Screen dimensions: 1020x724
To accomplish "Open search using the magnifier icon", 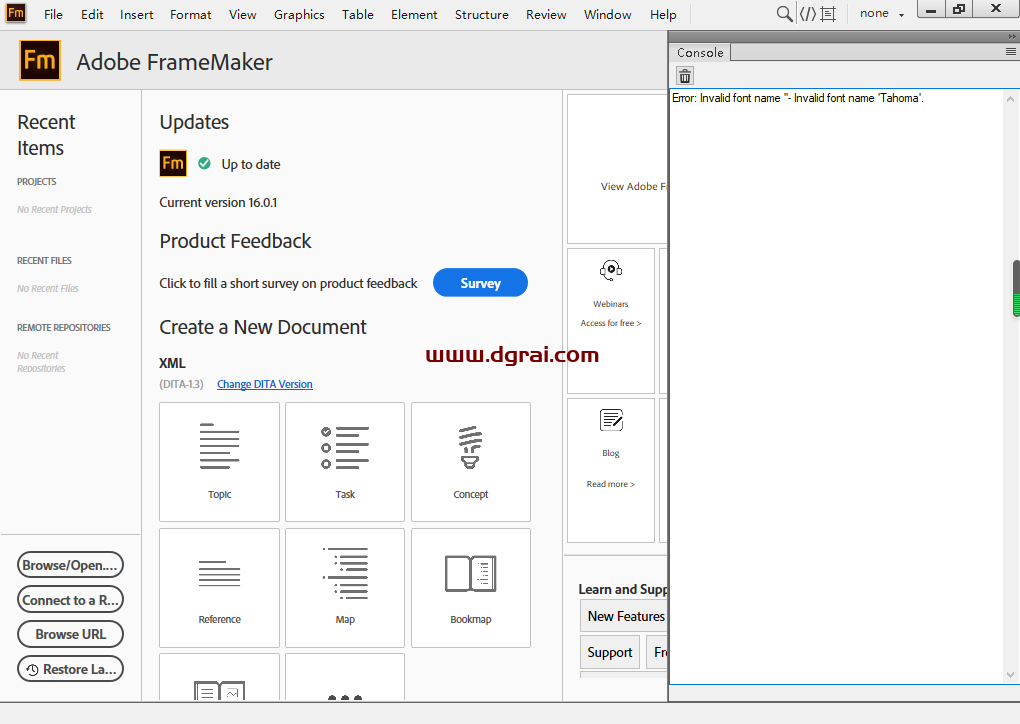I will (x=785, y=14).
